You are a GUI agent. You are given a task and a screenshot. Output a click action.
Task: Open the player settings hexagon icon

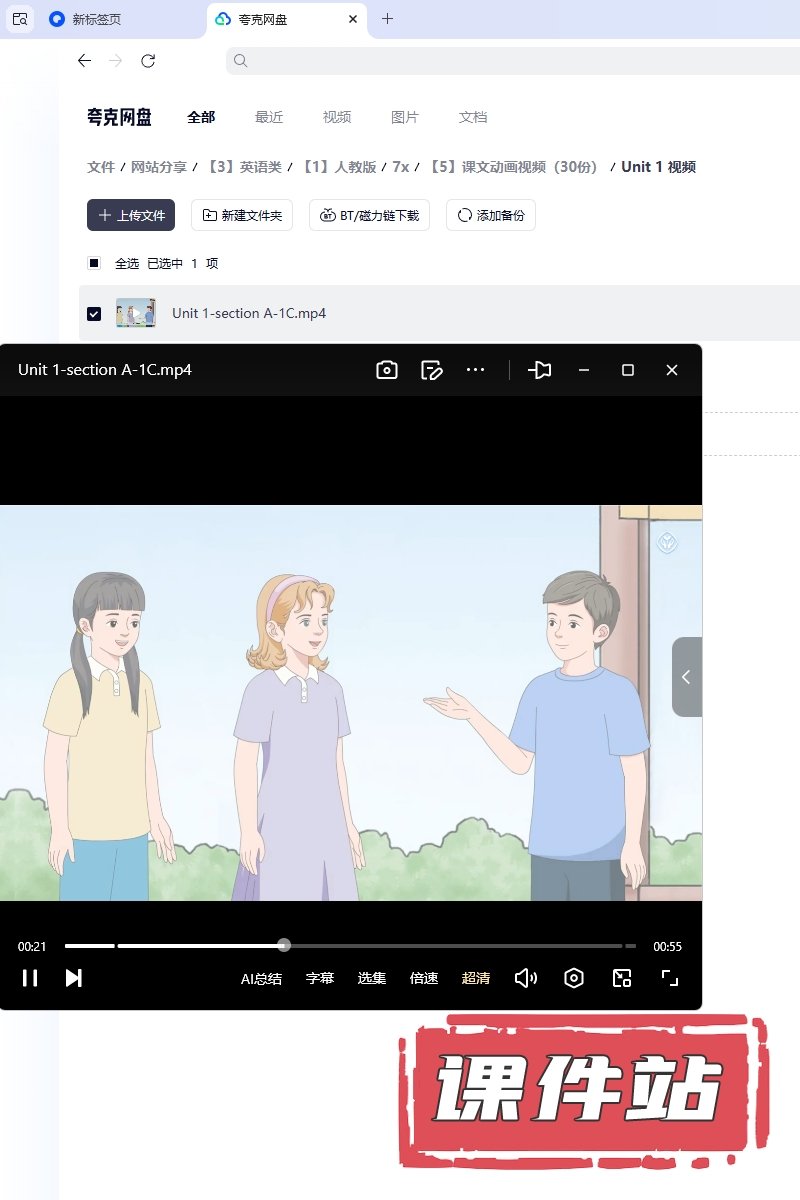point(574,978)
